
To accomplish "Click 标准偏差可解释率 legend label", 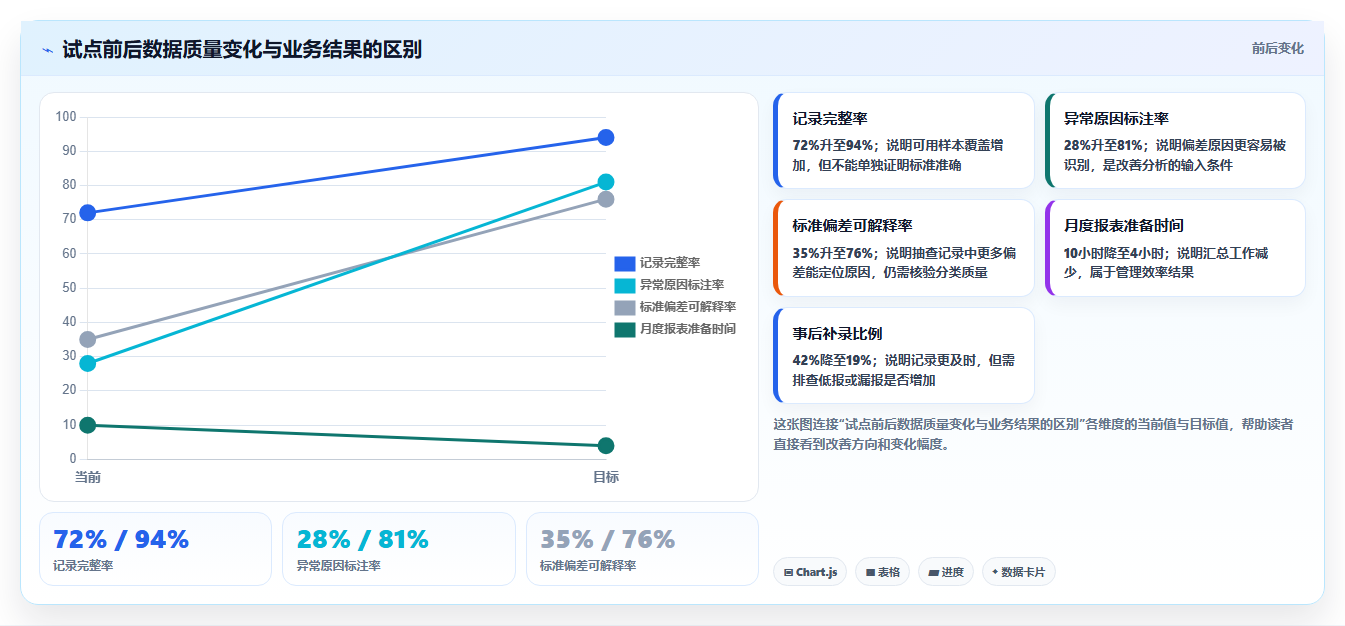I will tap(688, 307).
